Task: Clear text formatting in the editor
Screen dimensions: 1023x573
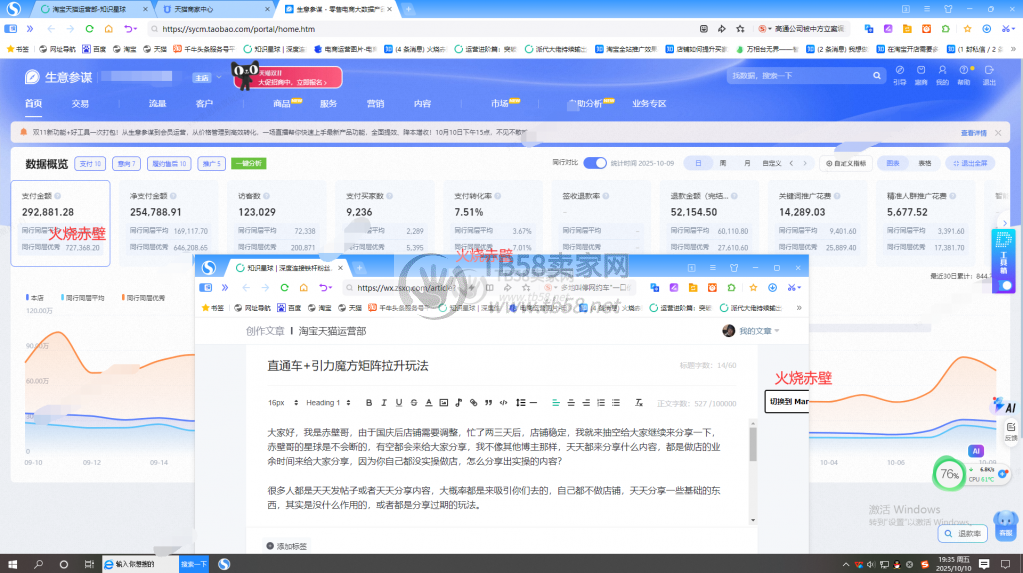Action: coord(639,403)
